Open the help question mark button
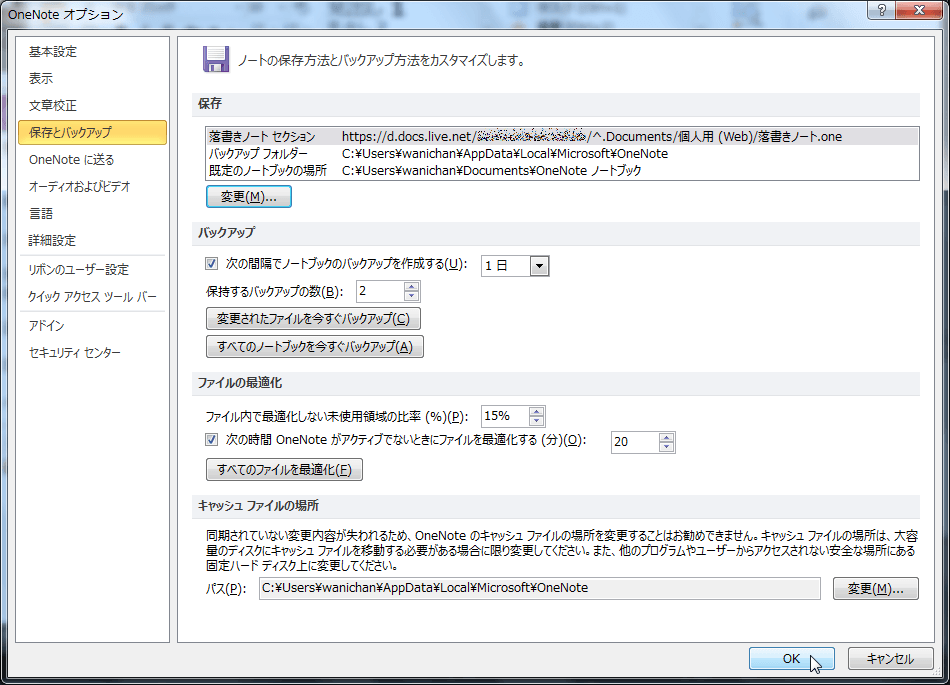950x685 pixels. coord(882,10)
